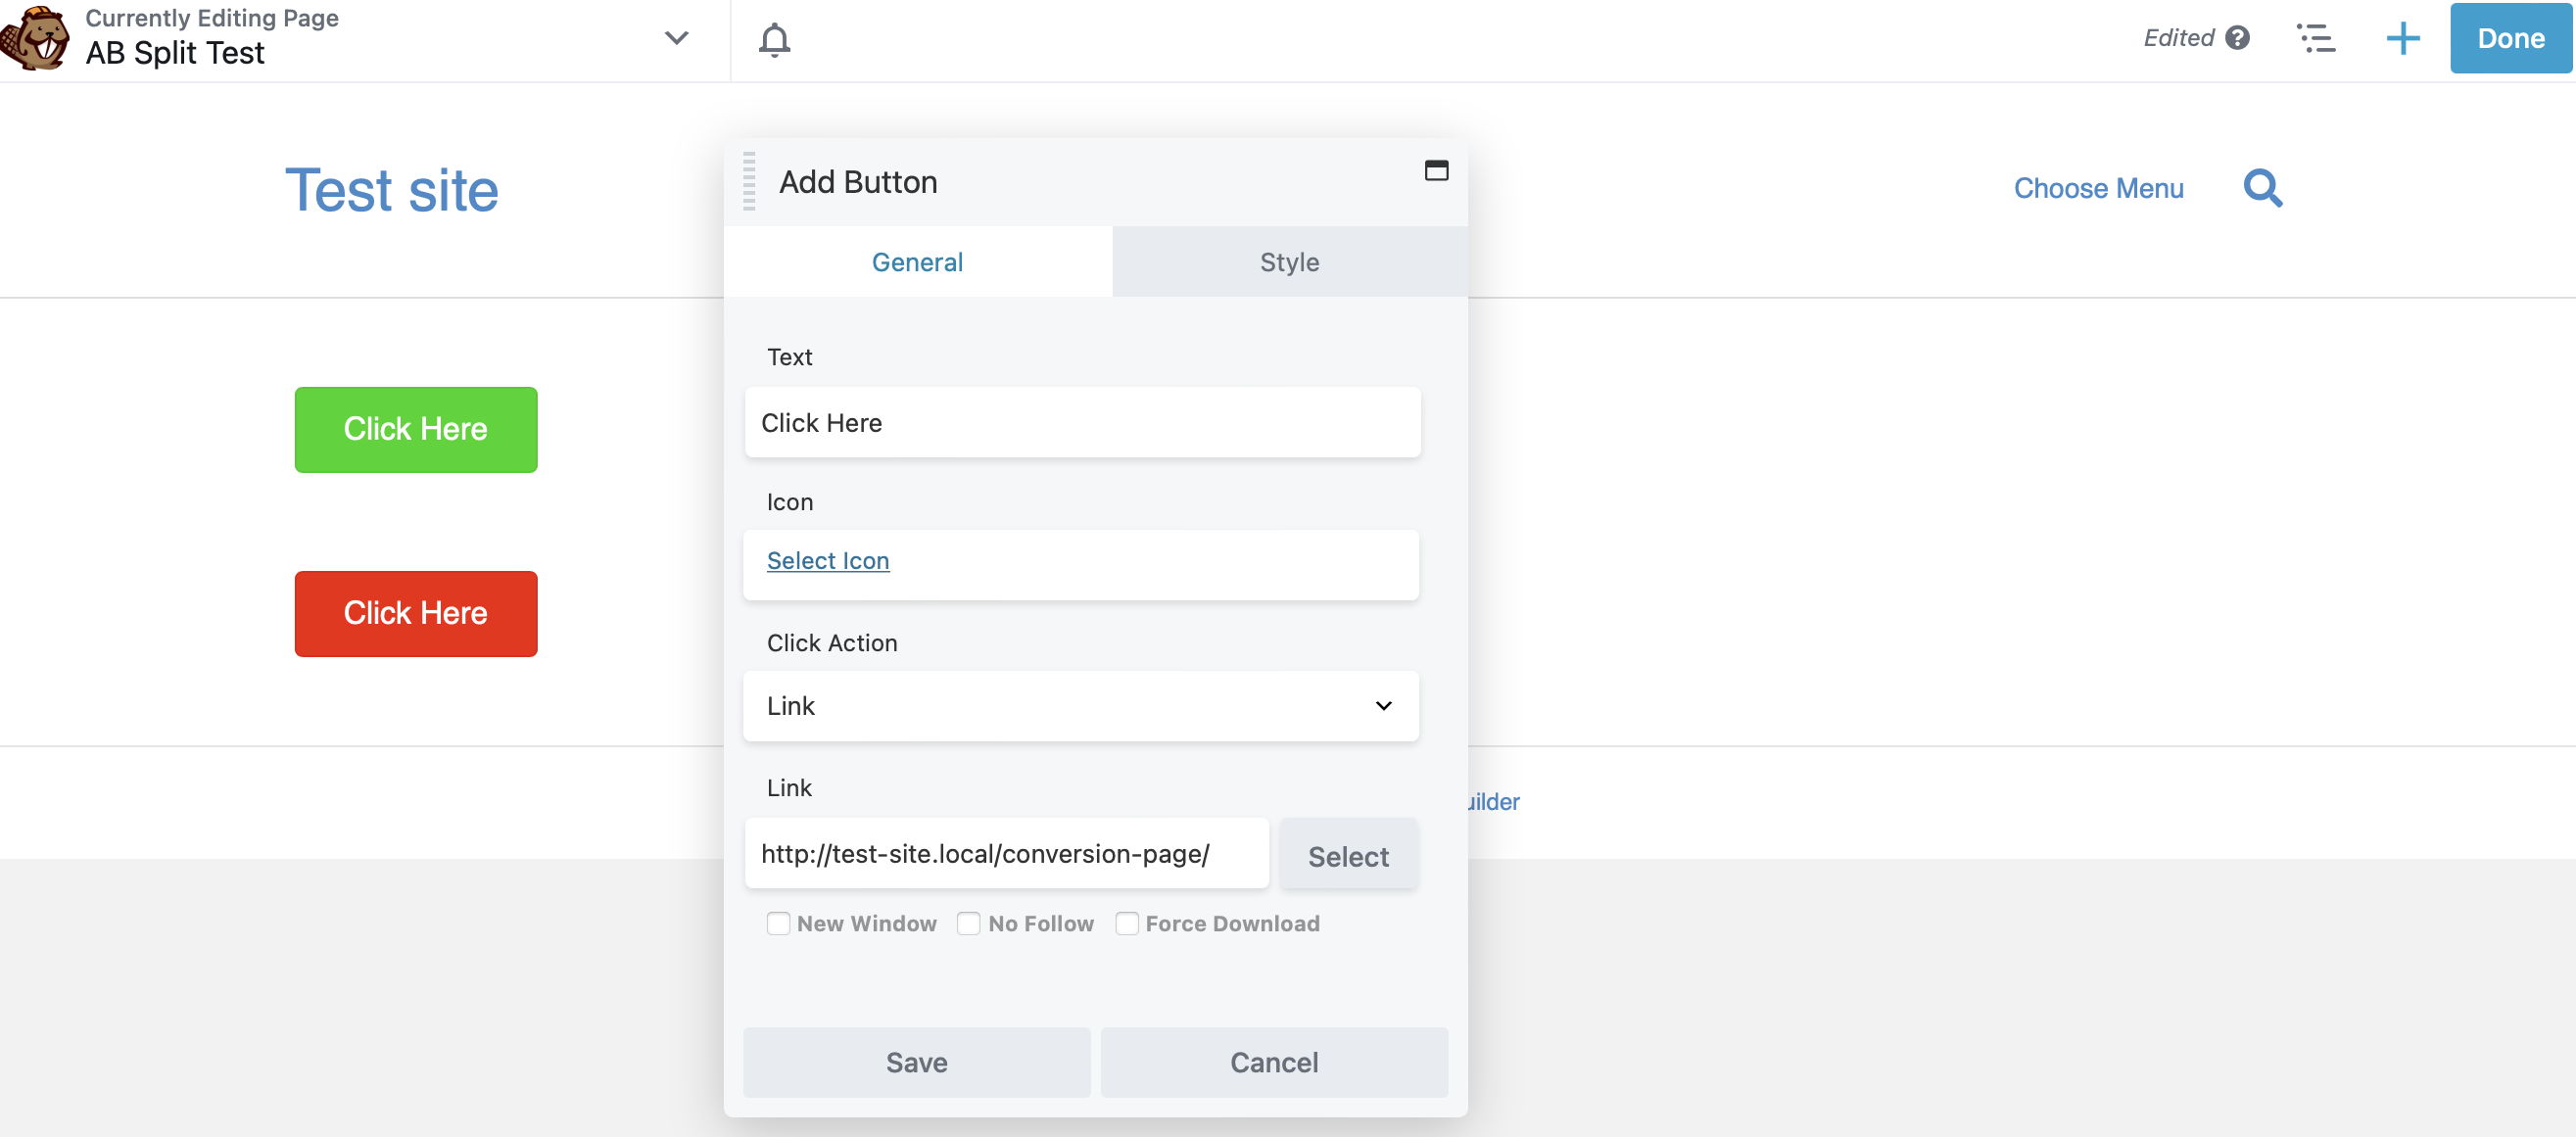Expand the AB Split Test title chevron
2576x1137 pixels.
coord(677,38)
